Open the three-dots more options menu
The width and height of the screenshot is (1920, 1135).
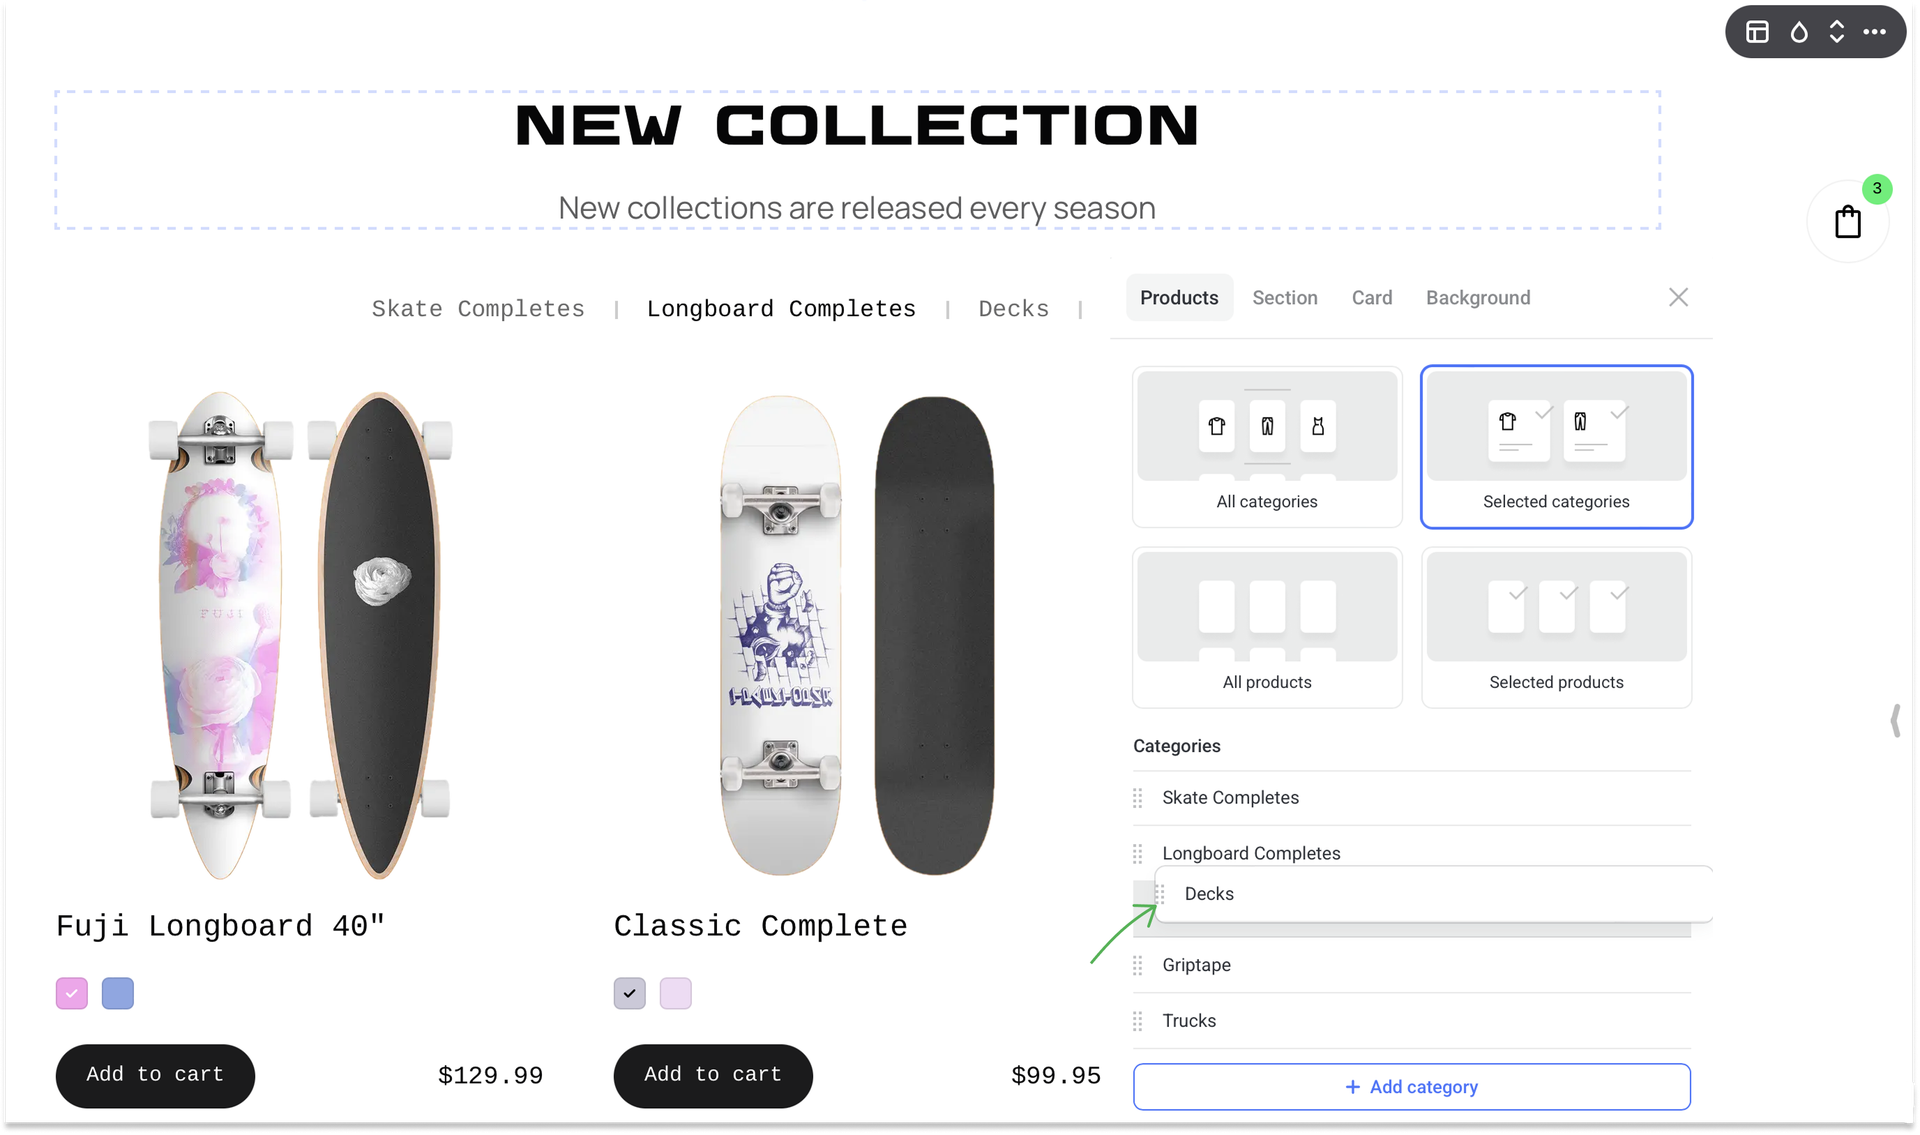(1875, 32)
